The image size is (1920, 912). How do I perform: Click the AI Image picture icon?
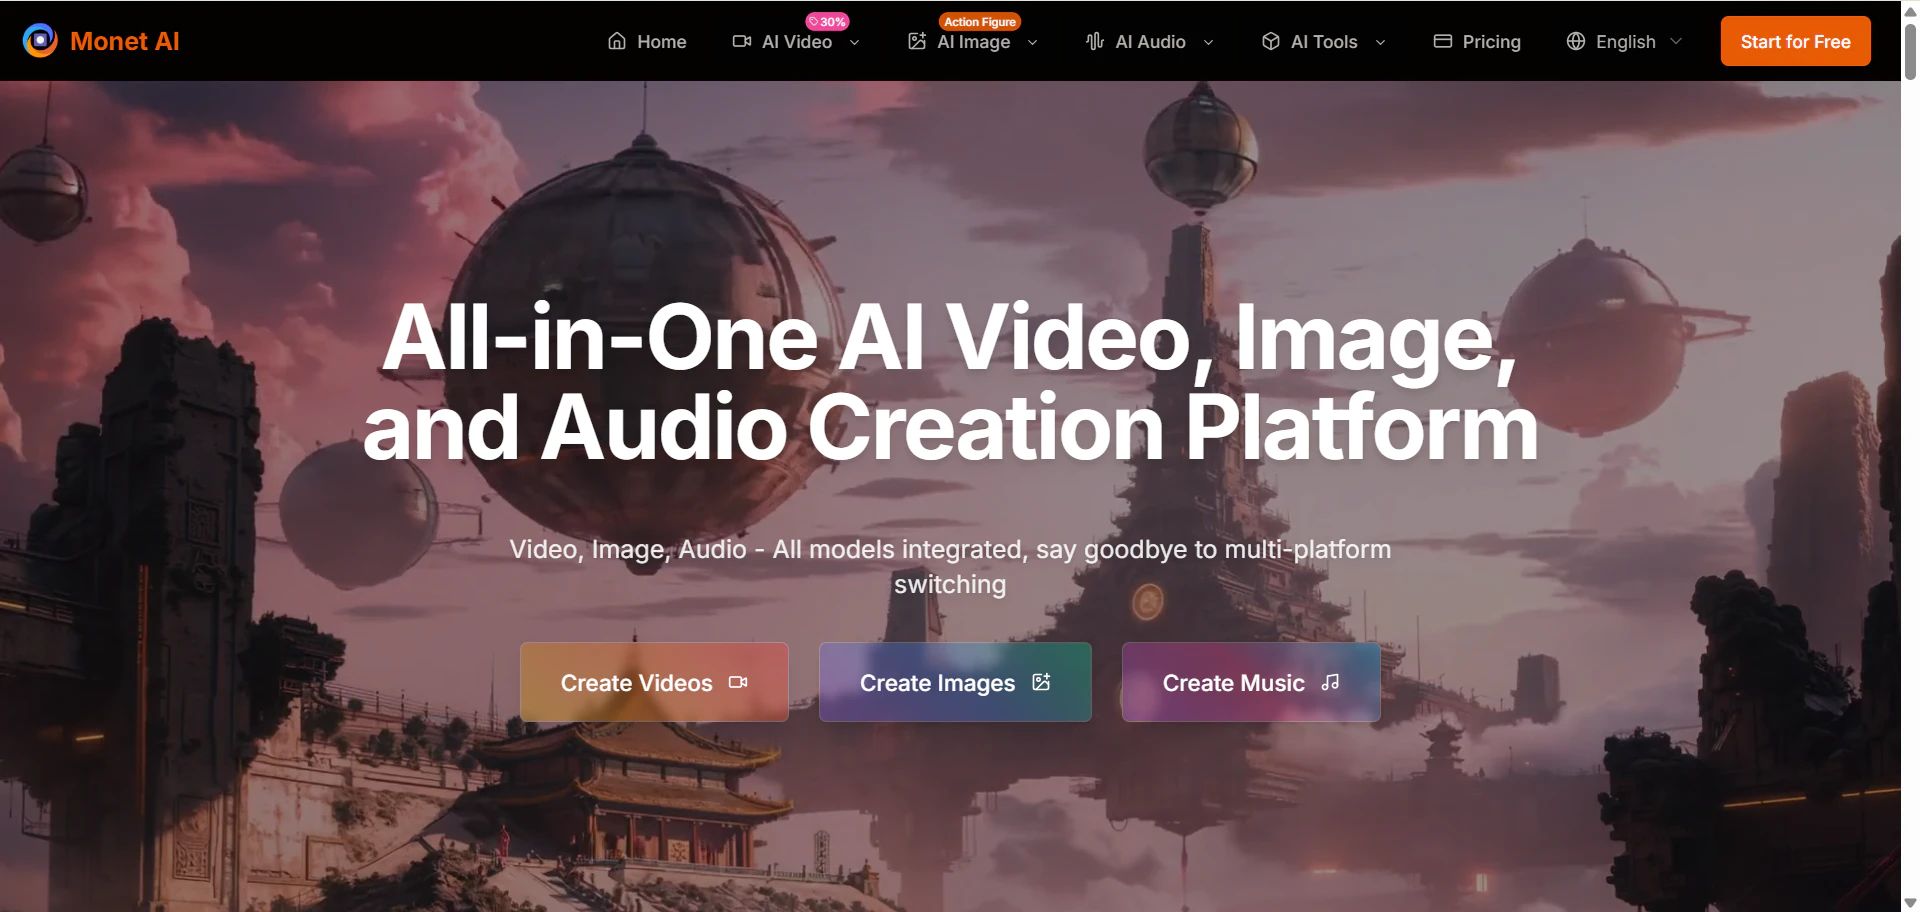(x=916, y=41)
